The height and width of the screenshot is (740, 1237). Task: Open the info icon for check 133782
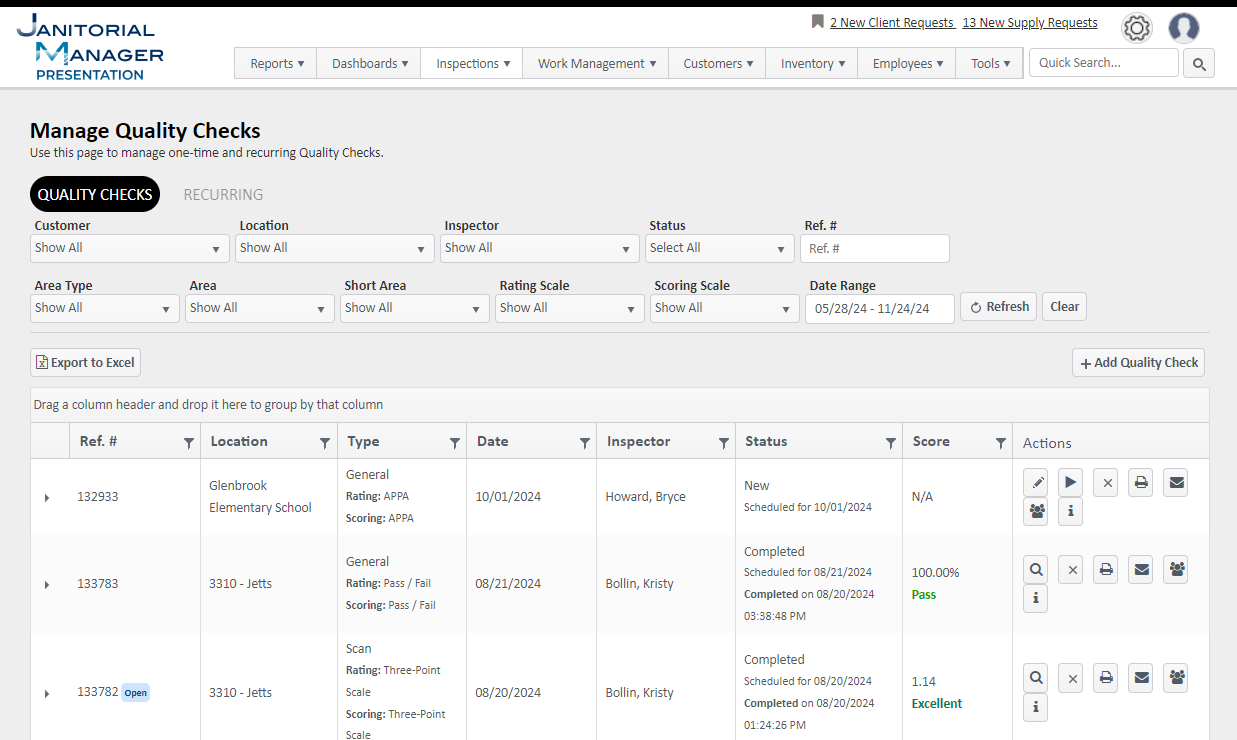(1036, 707)
